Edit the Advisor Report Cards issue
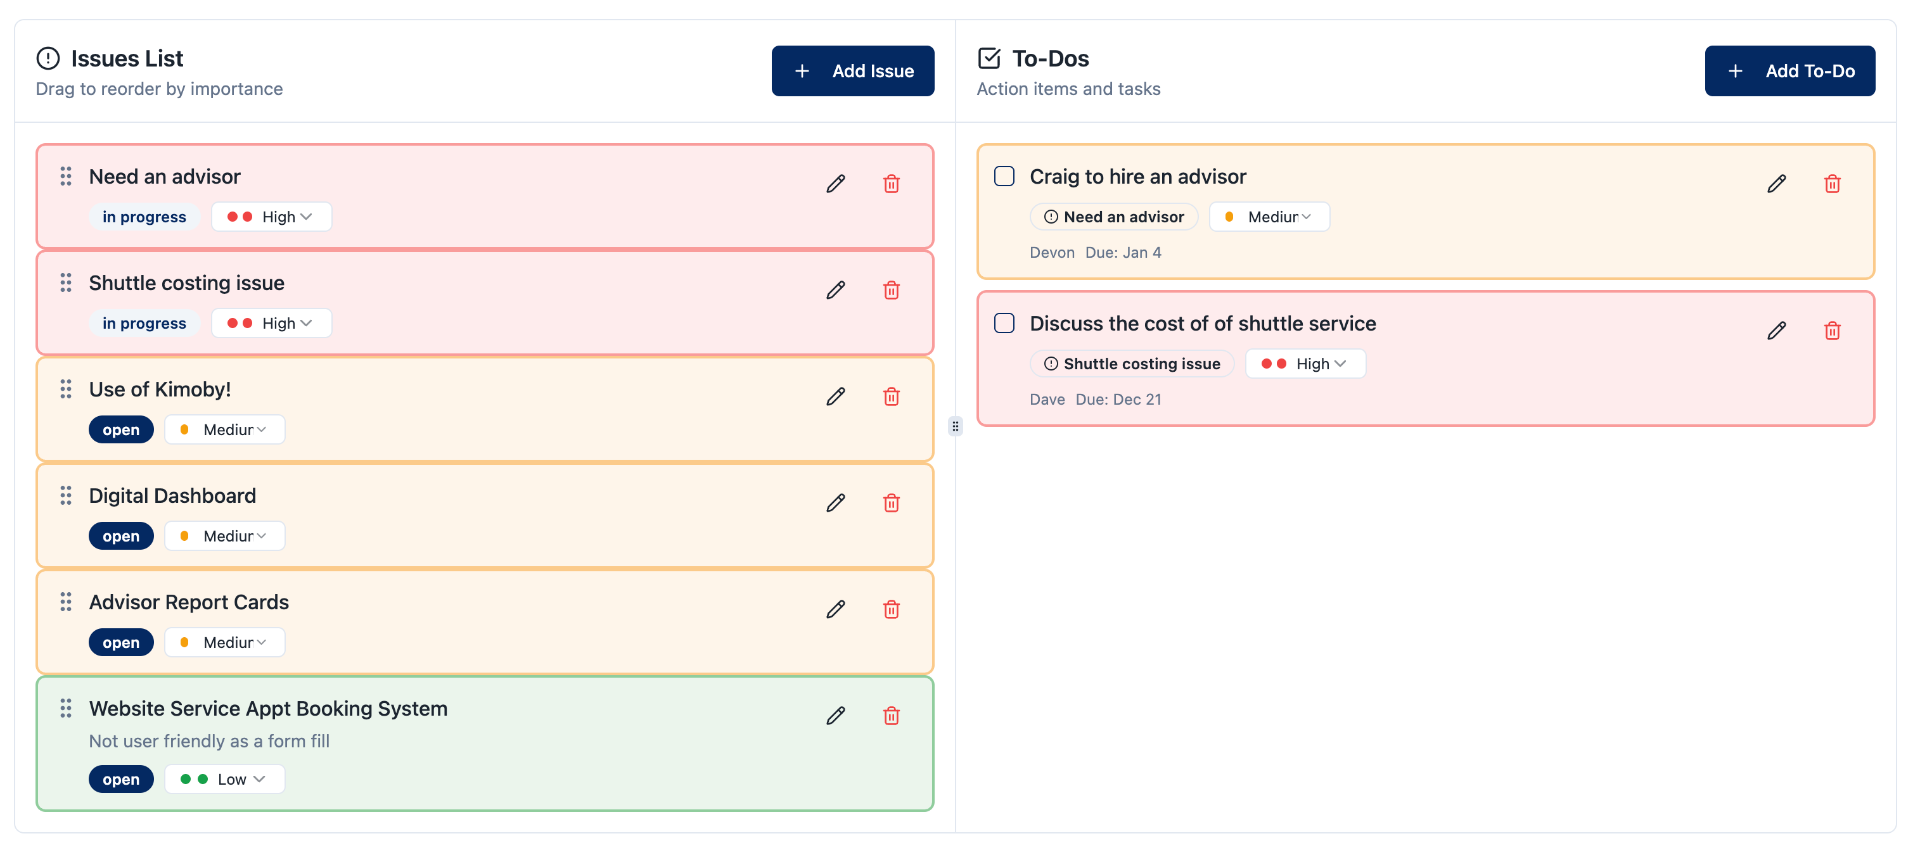 coord(836,610)
